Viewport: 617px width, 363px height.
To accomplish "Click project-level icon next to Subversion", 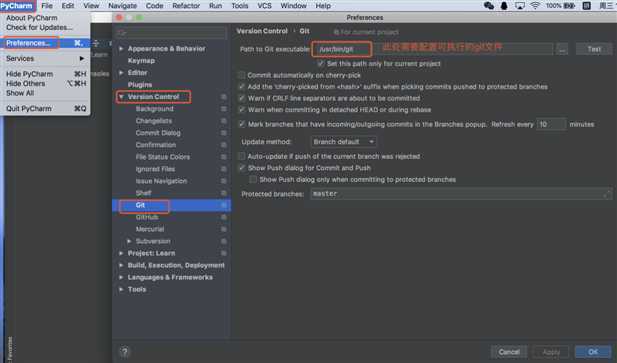I will tap(224, 241).
